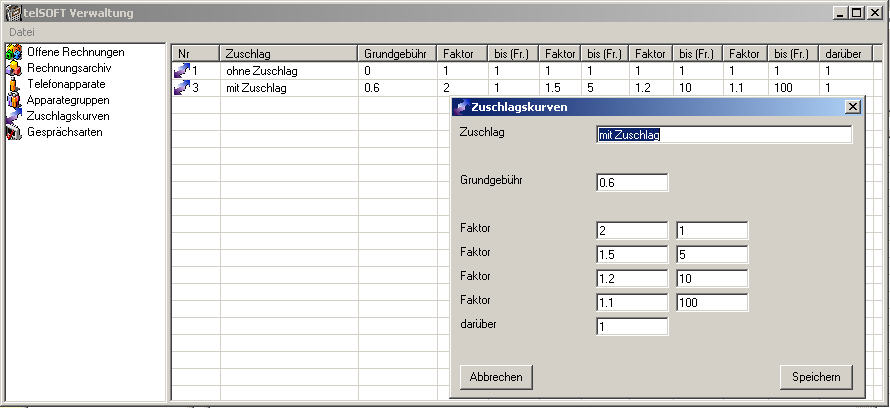This screenshot has width=890, height=408.
Task: Maximize the telSOFT Verwaltung window
Action: click(857, 12)
